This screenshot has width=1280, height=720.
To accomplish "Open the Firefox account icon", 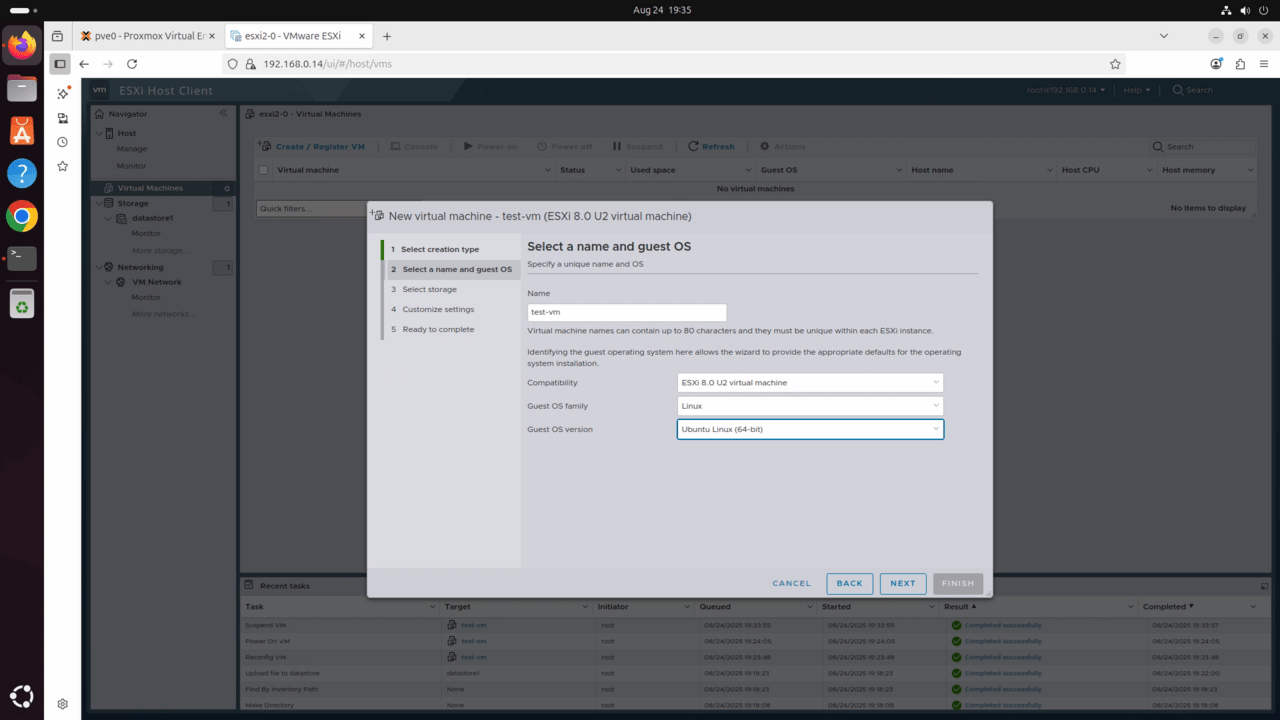I will (1216, 64).
